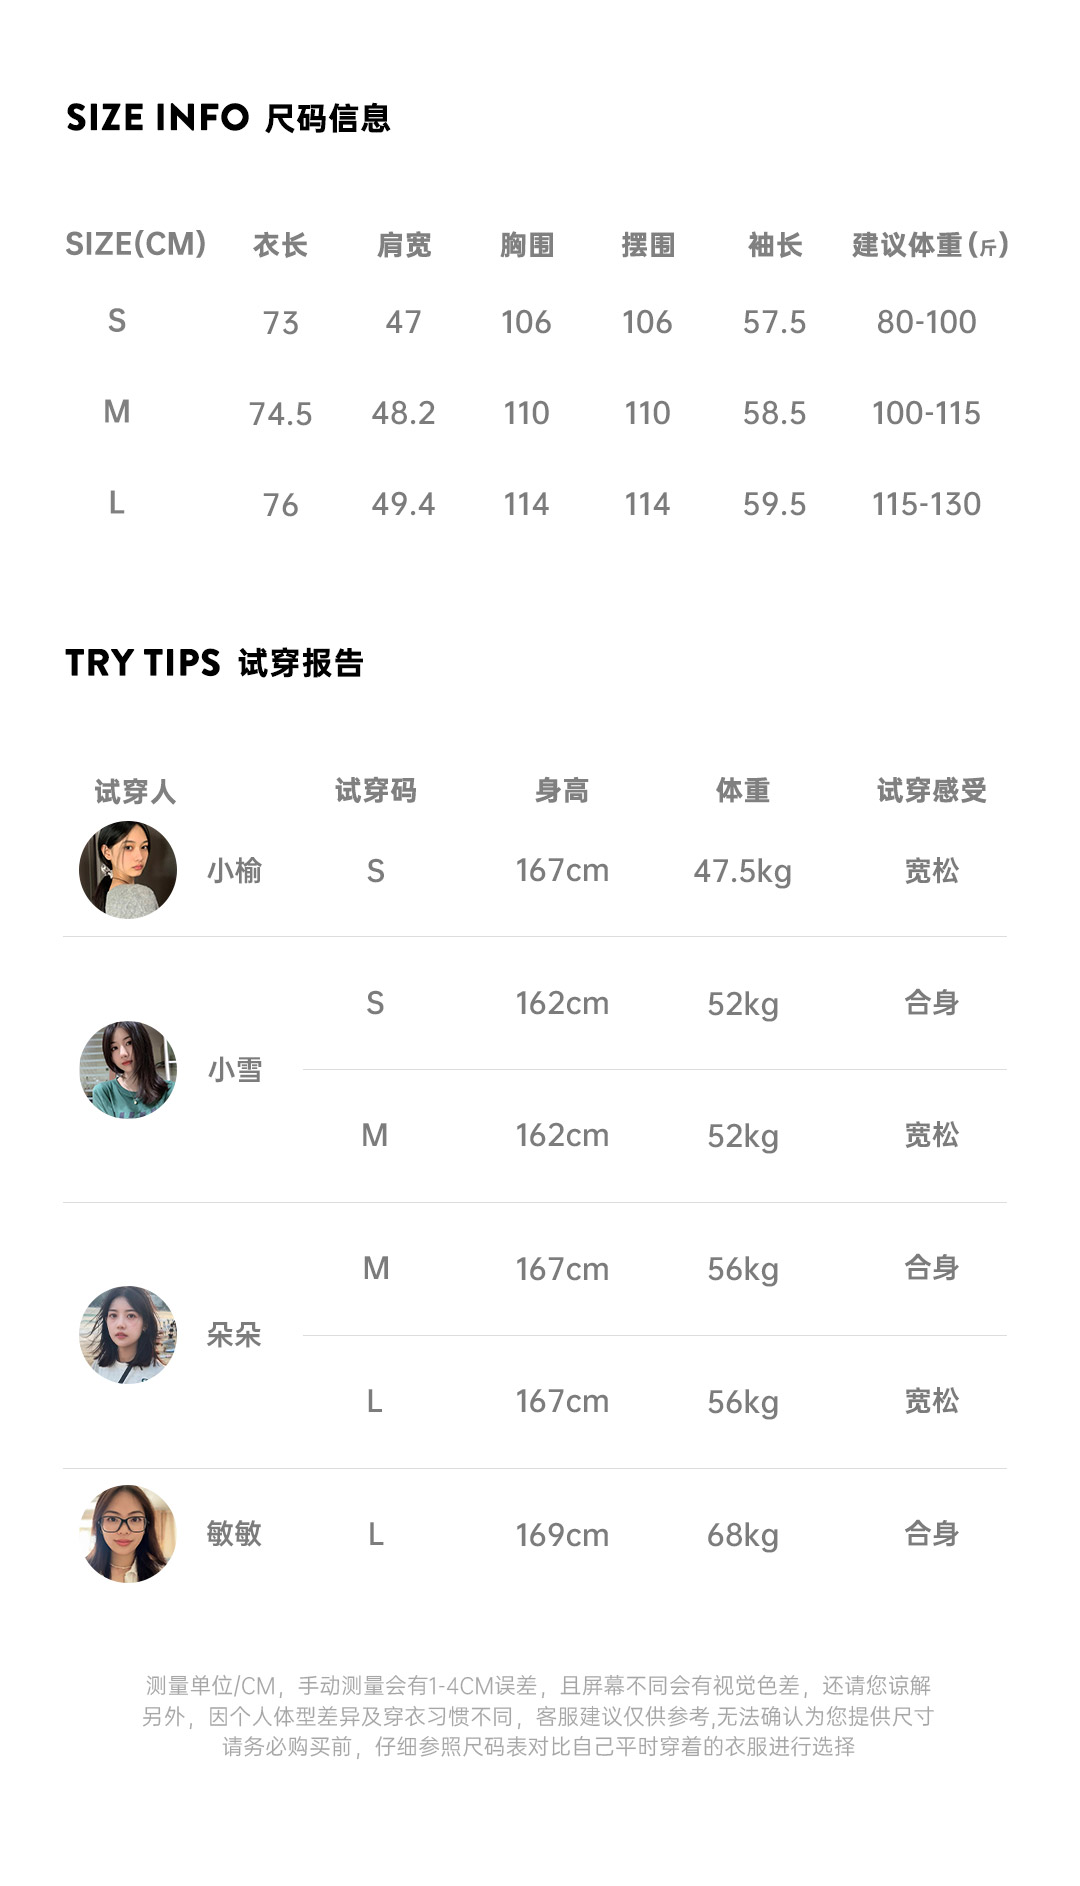Click 小雪's avatar picture
1080x1886 pixels.
[x=128, y=1069]
